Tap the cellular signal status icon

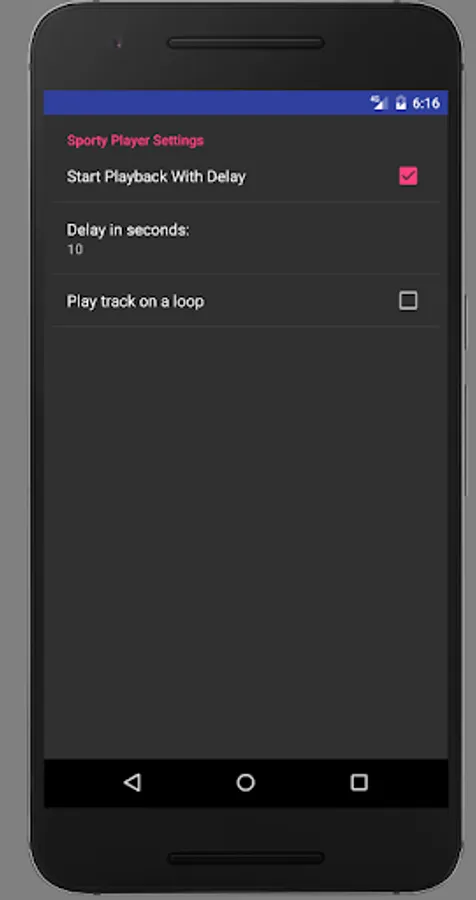pyautogui.click(x=379, y=103)
